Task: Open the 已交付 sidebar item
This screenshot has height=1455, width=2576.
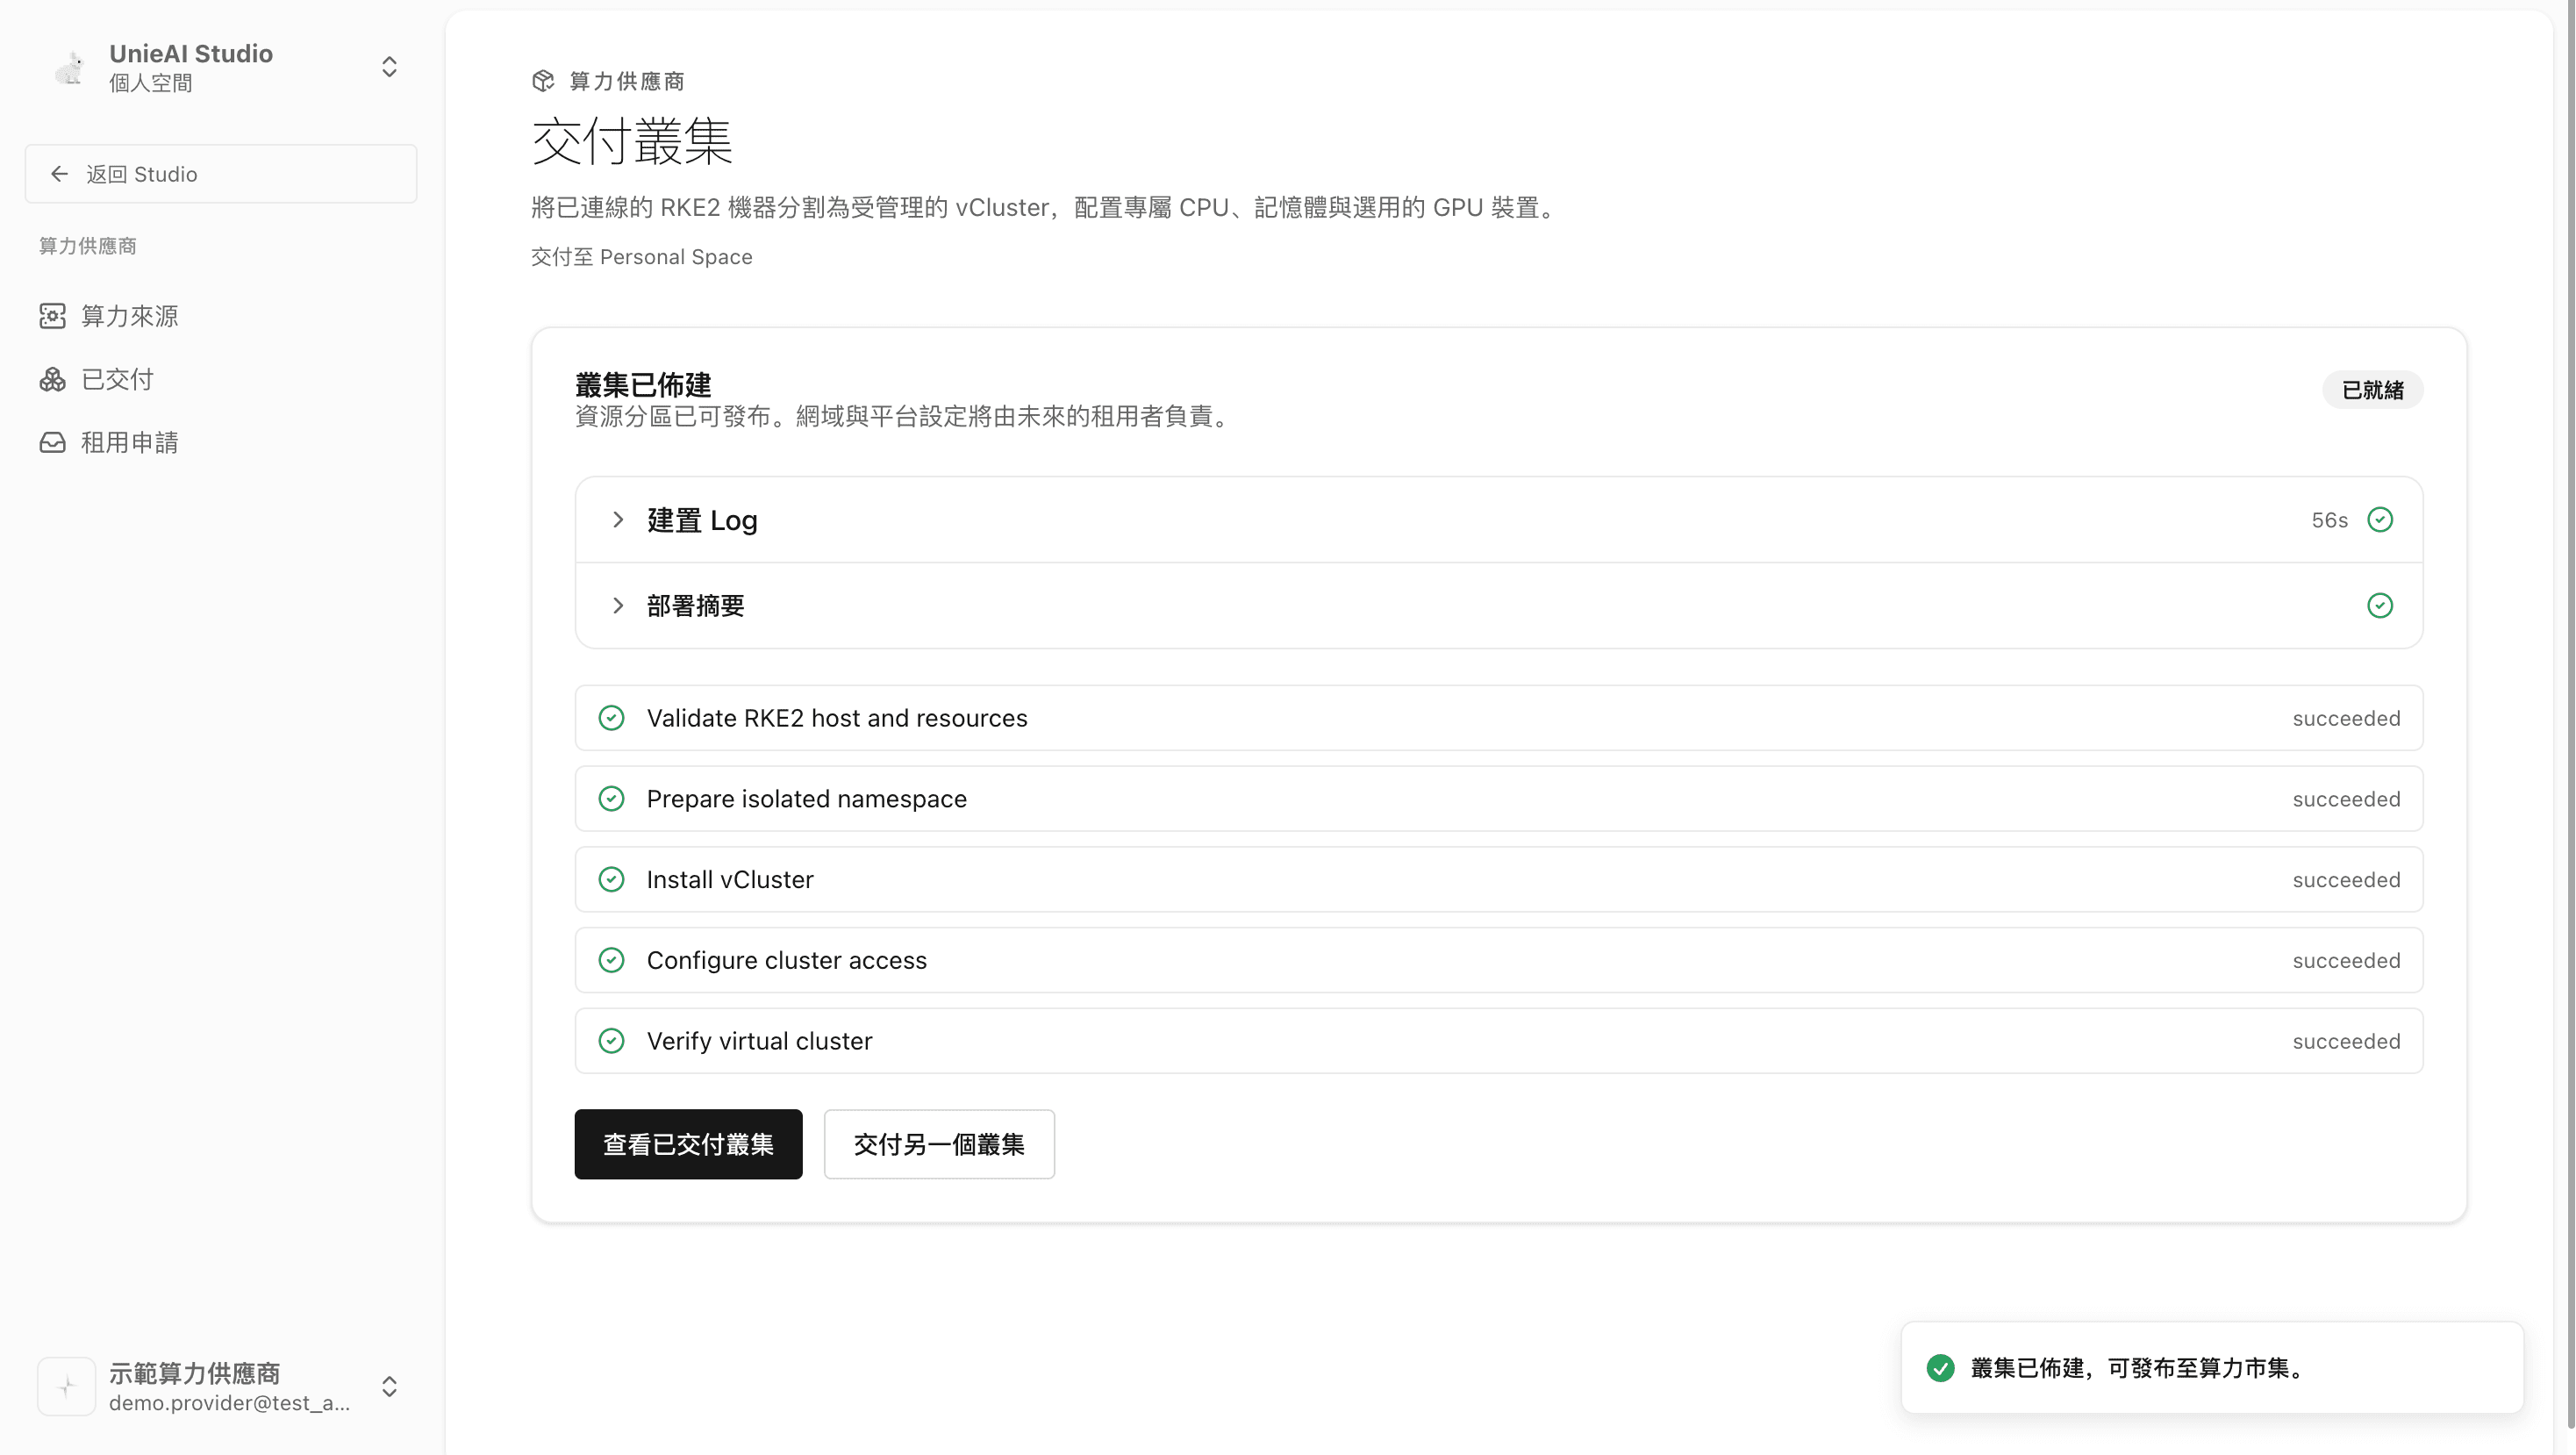Action: pos(221,380)
